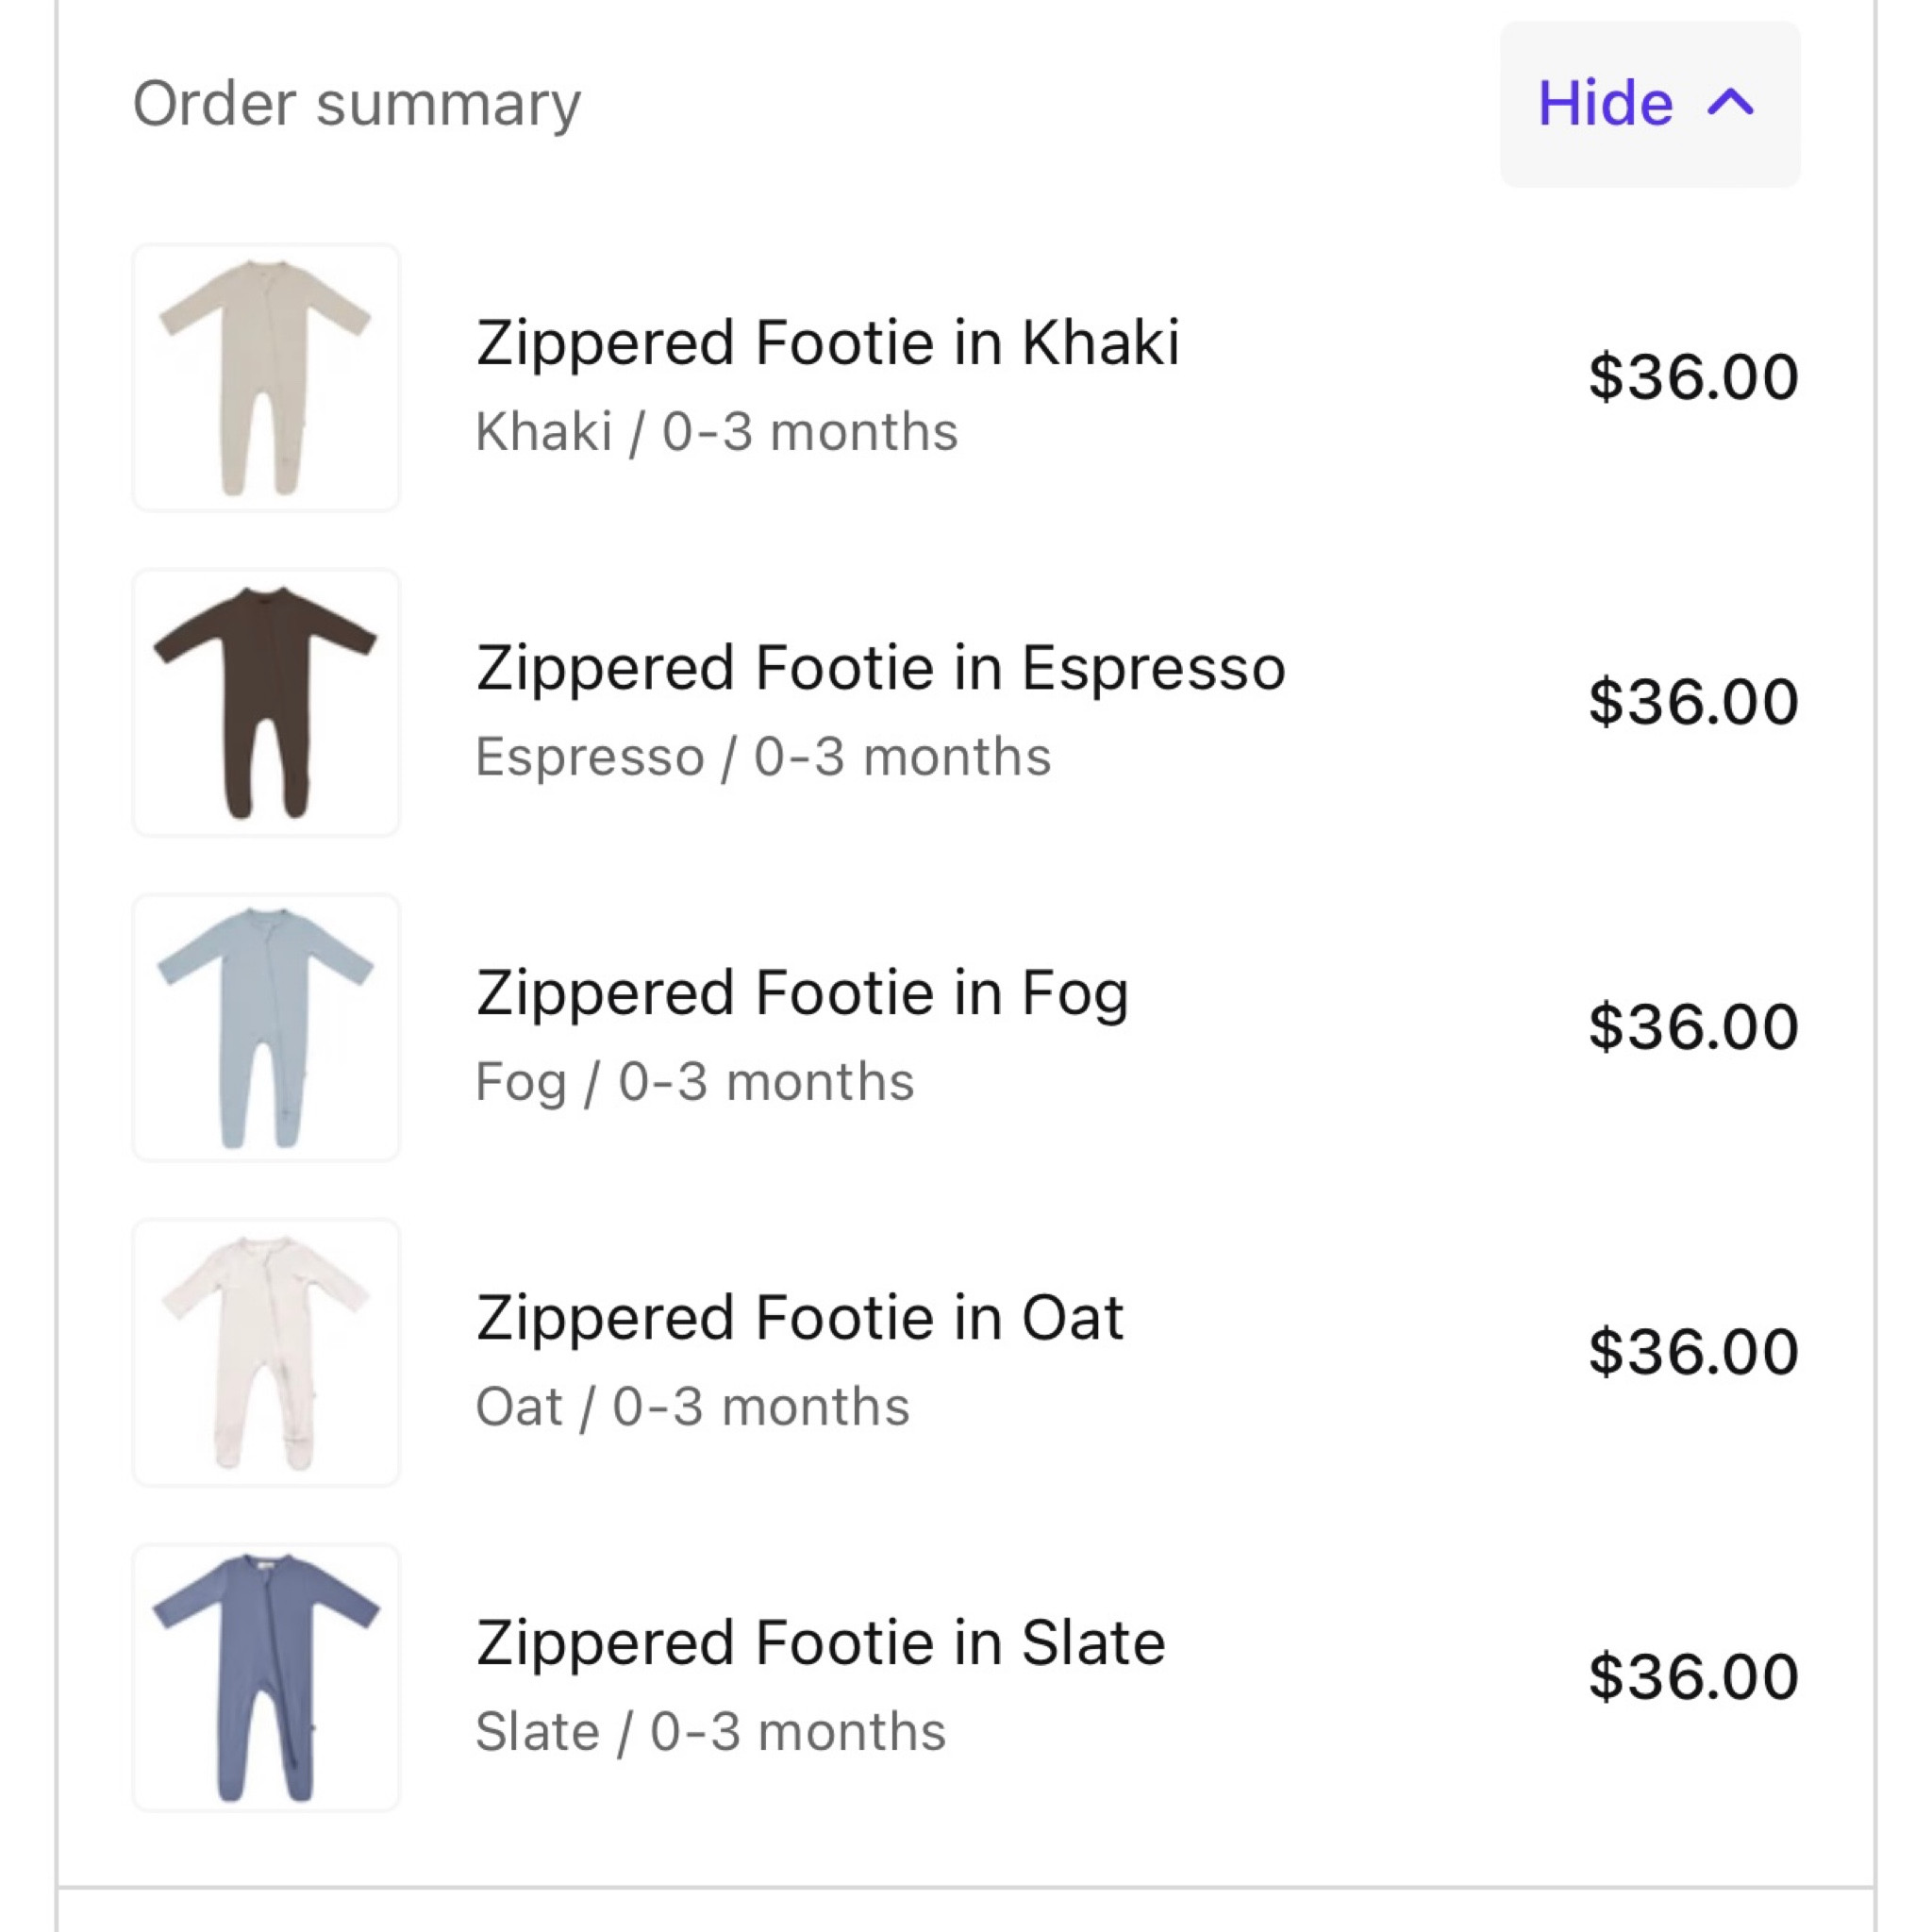This screenshot has width=1932, height=1932.
Task: Select Zippered Footie in Espresso title
Action: click(x=880, y=668)
